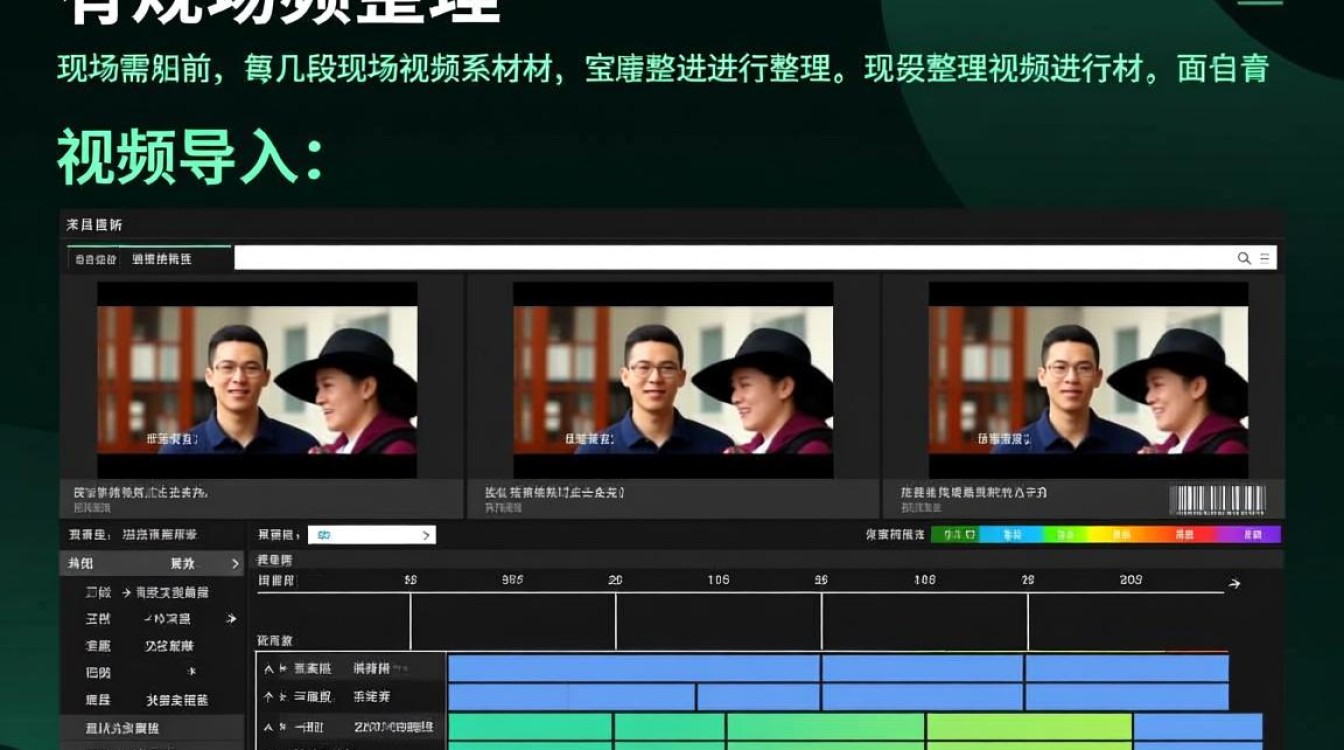Select the left video thumbnail
The height and width of the screenshot is (750, 1344).
(257, 380)
